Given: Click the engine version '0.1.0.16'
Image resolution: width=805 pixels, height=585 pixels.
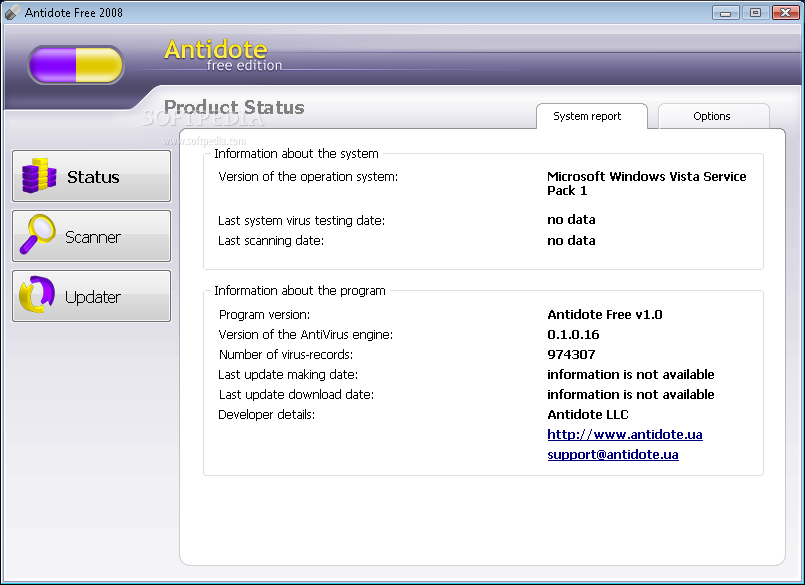Looking at the screenshot, I should [573, 335].
